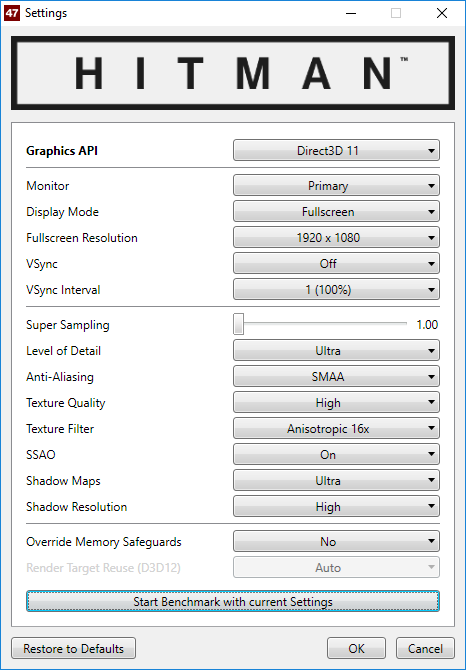This screenshot has height=670, width=466.
Task: Click the Texture Filter label
Action: [x=60, y=429]
